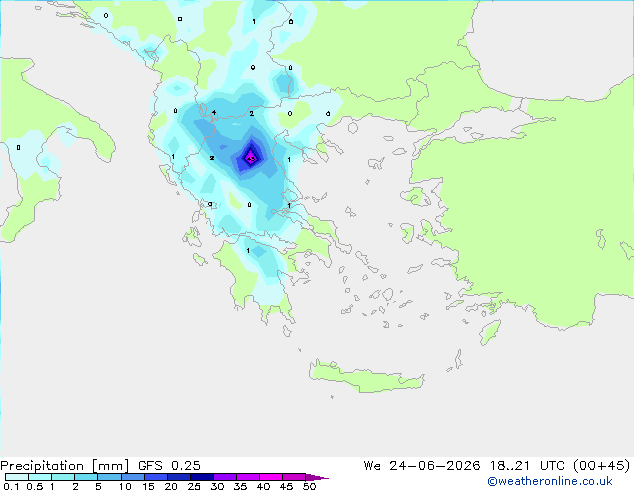Click the 20–25 mm legend swatch
Image resolution: width=634 pixels, height=490 pixels.
[178, 477]
